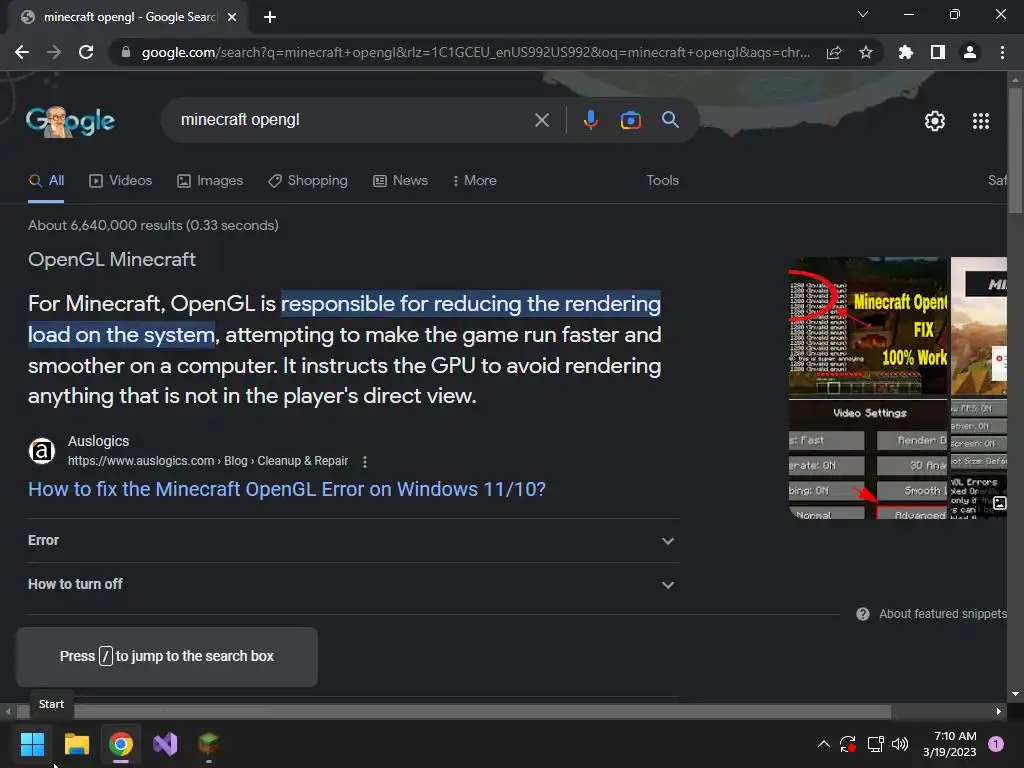Switch to the News tab

point(400,181)
